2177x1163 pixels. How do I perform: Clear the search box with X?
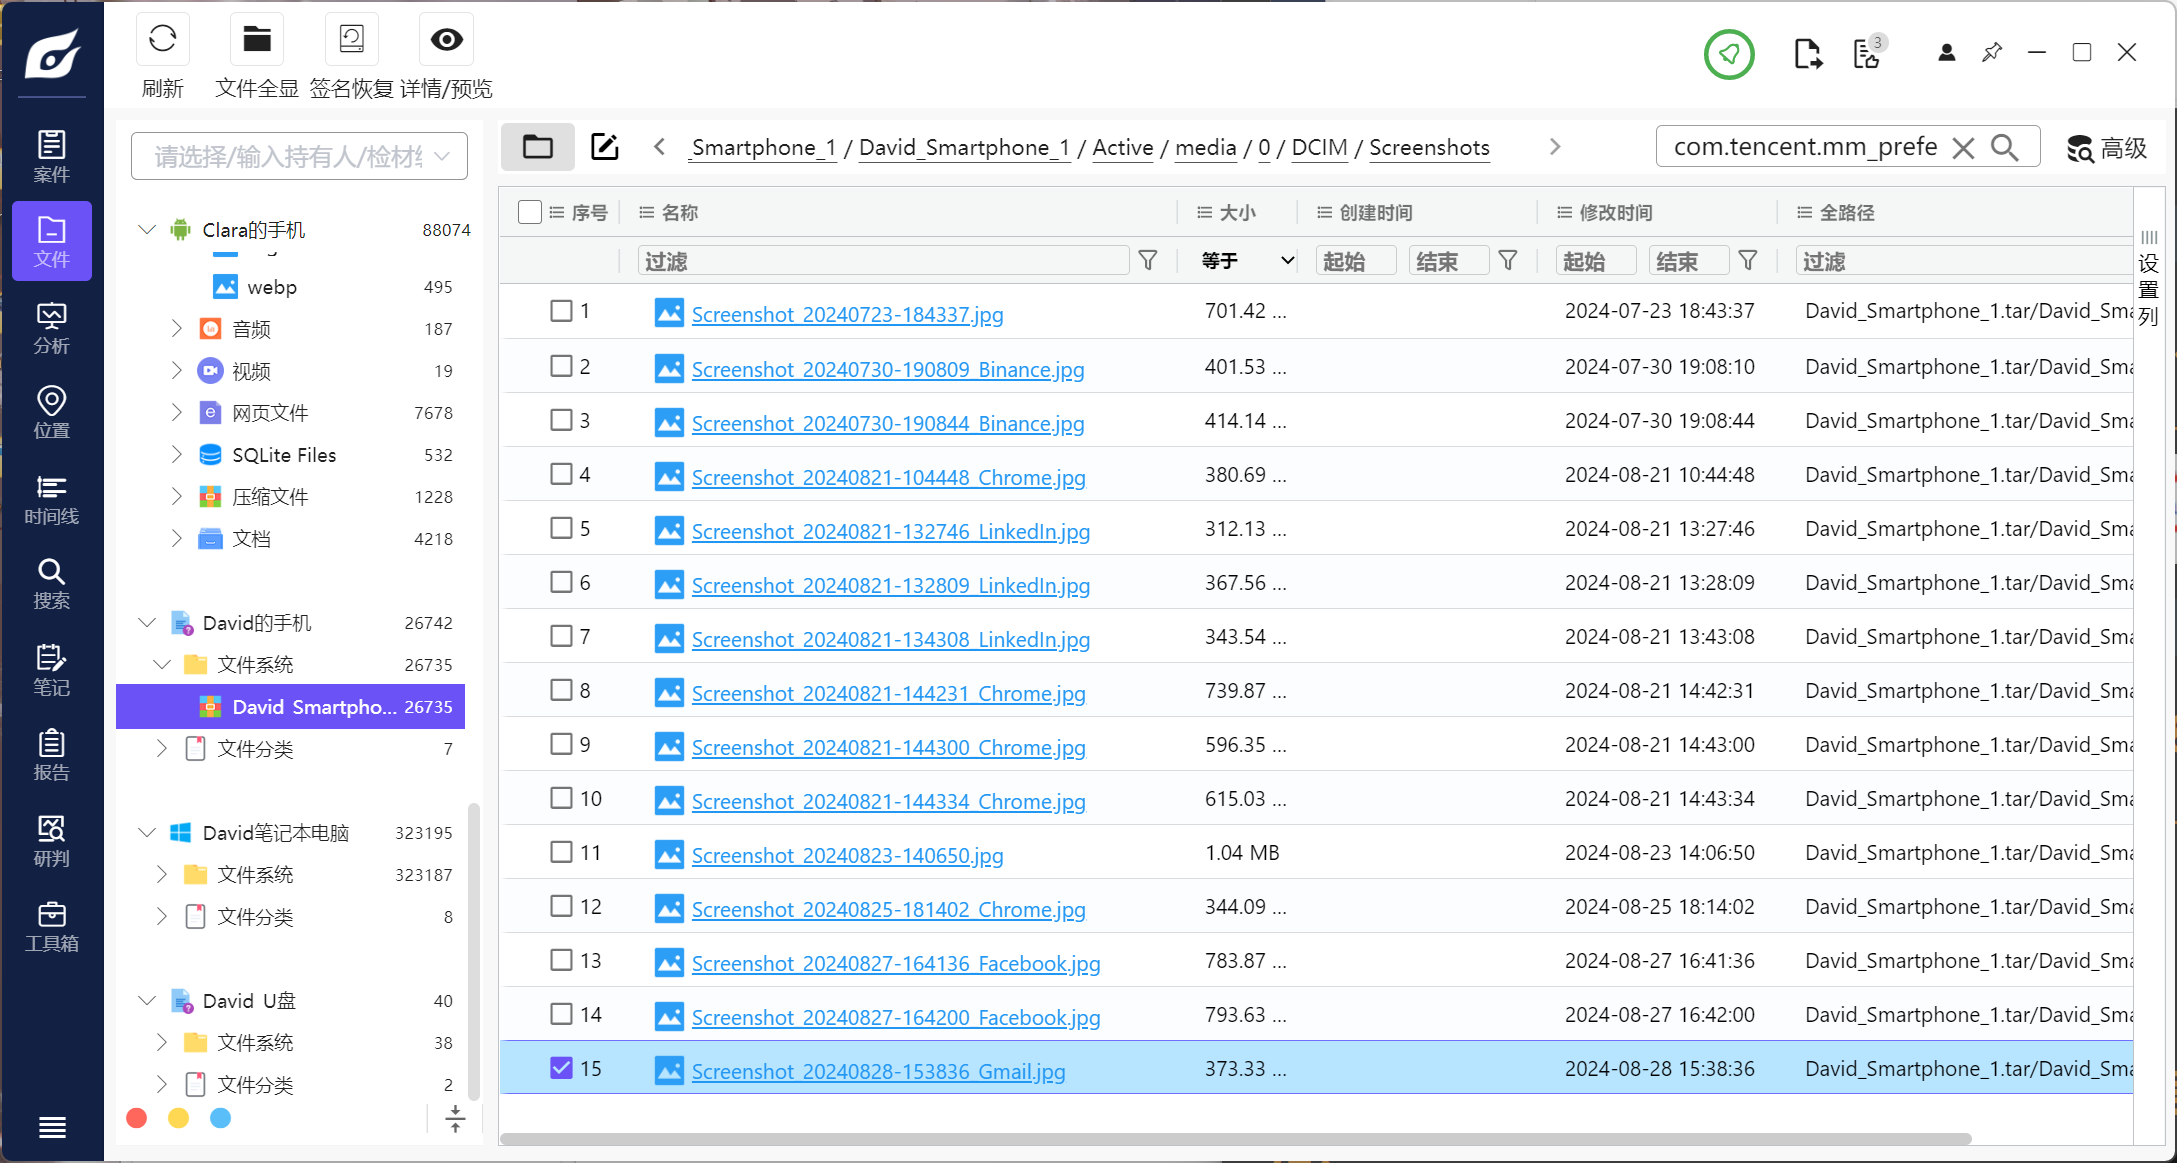(1963, 148)
